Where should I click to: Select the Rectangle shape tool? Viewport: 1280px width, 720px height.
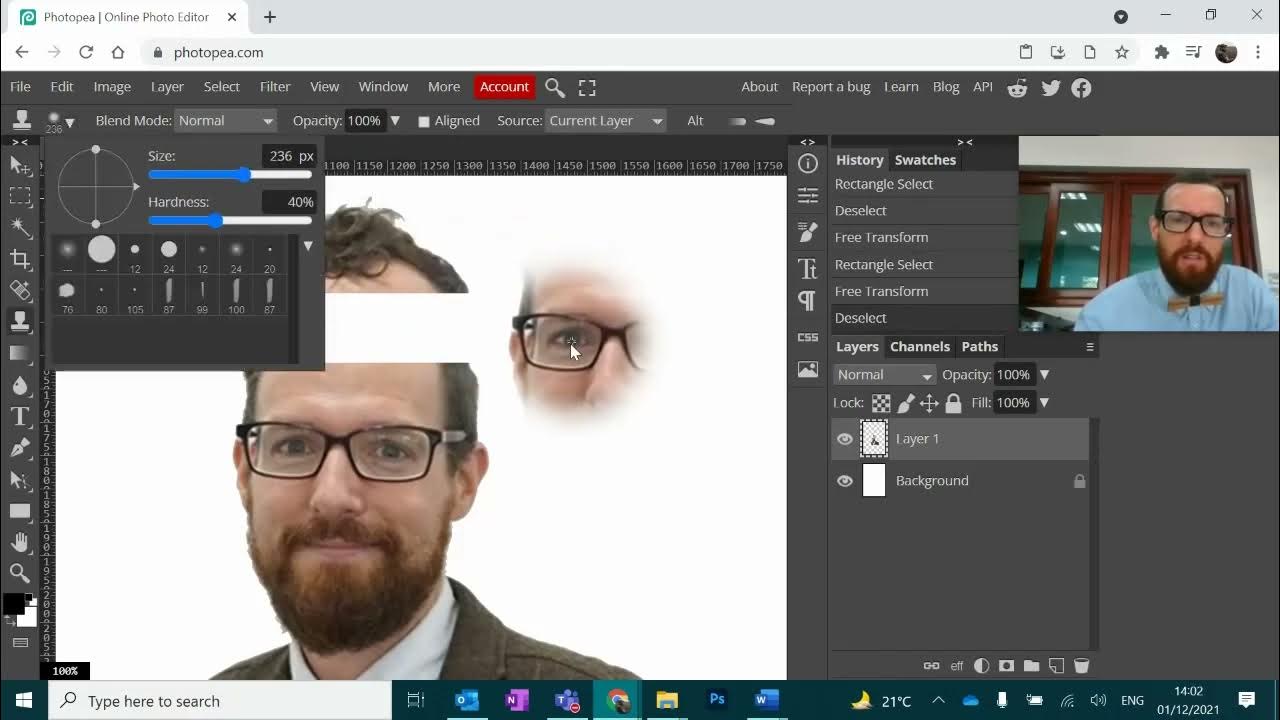(x=20, y=510)
